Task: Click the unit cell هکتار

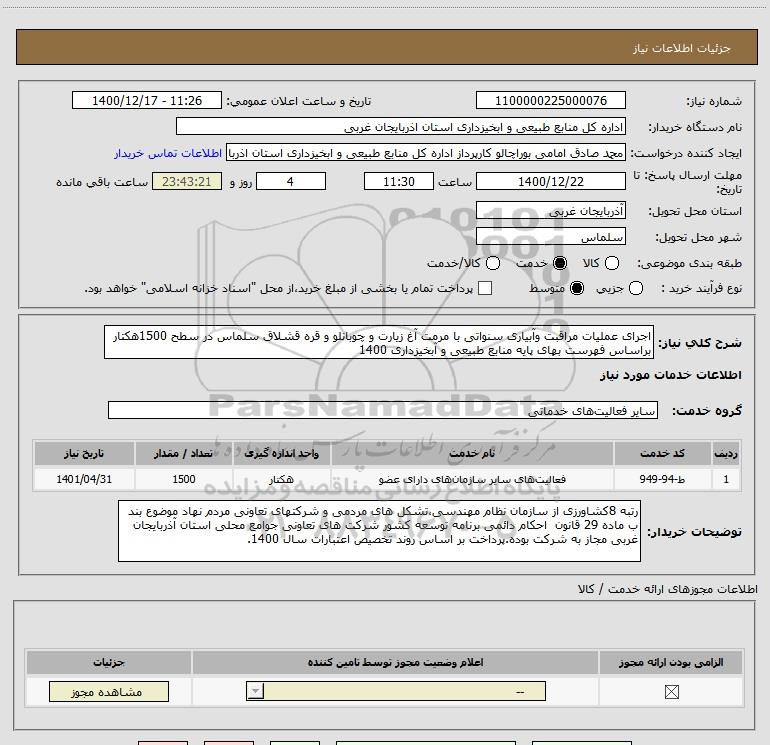Action: pyautogui.click(x=281, y=479)
